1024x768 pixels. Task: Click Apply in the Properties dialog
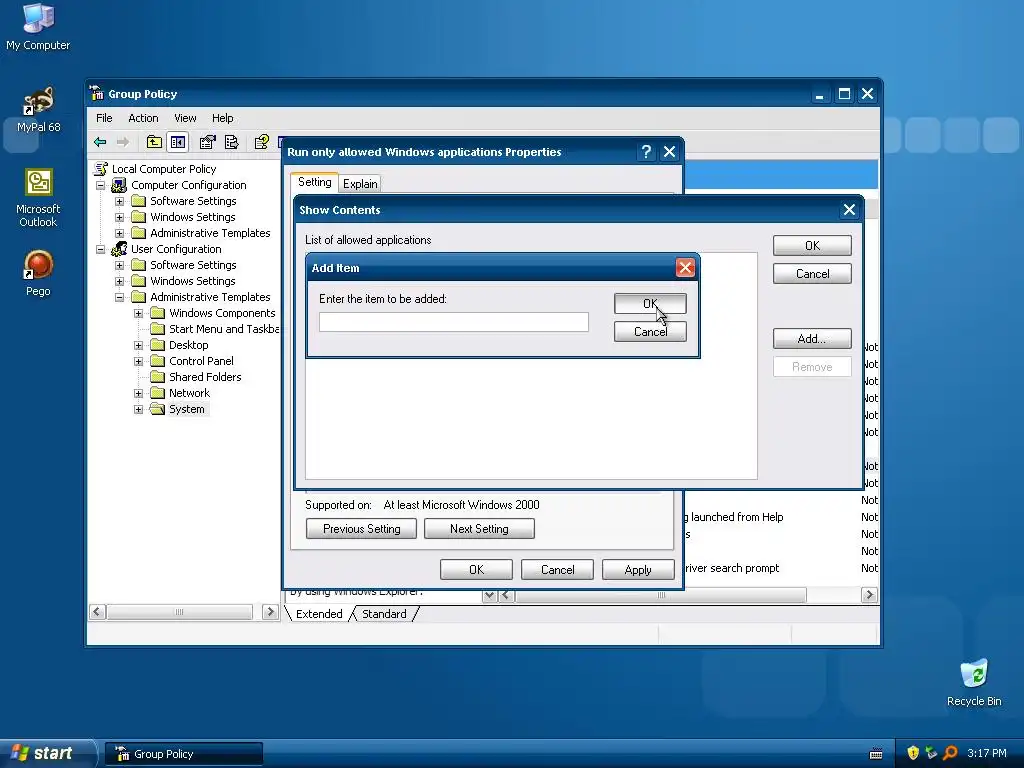[637, 569]
